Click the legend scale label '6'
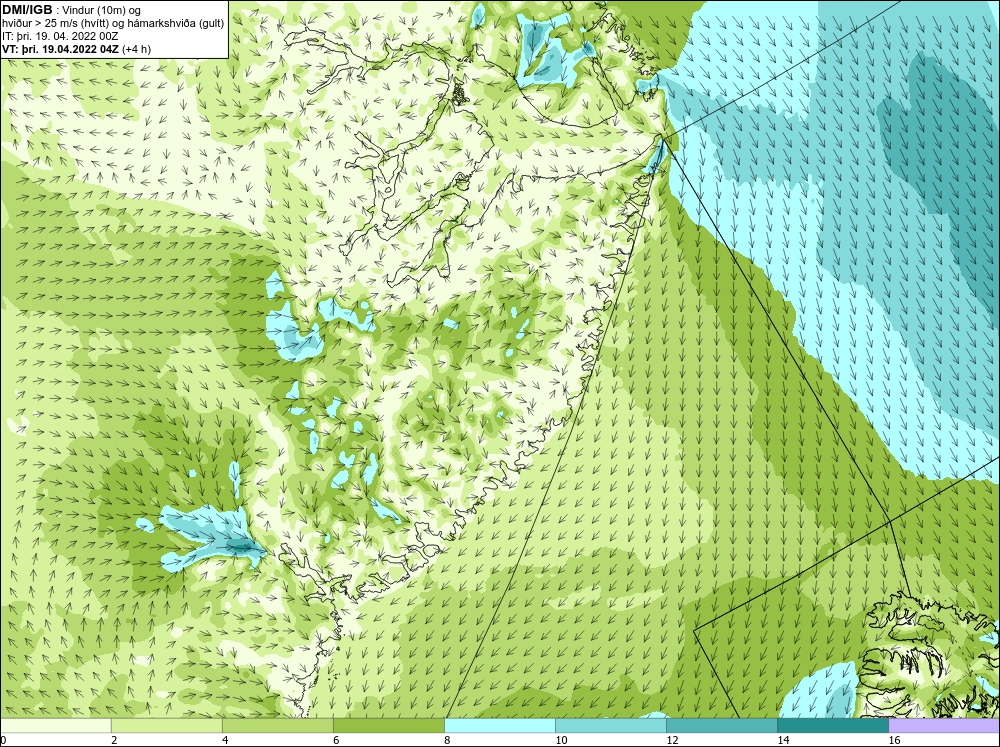This screenshot has height=747, width=1000. pyautogui.click(x=336, y=740)
